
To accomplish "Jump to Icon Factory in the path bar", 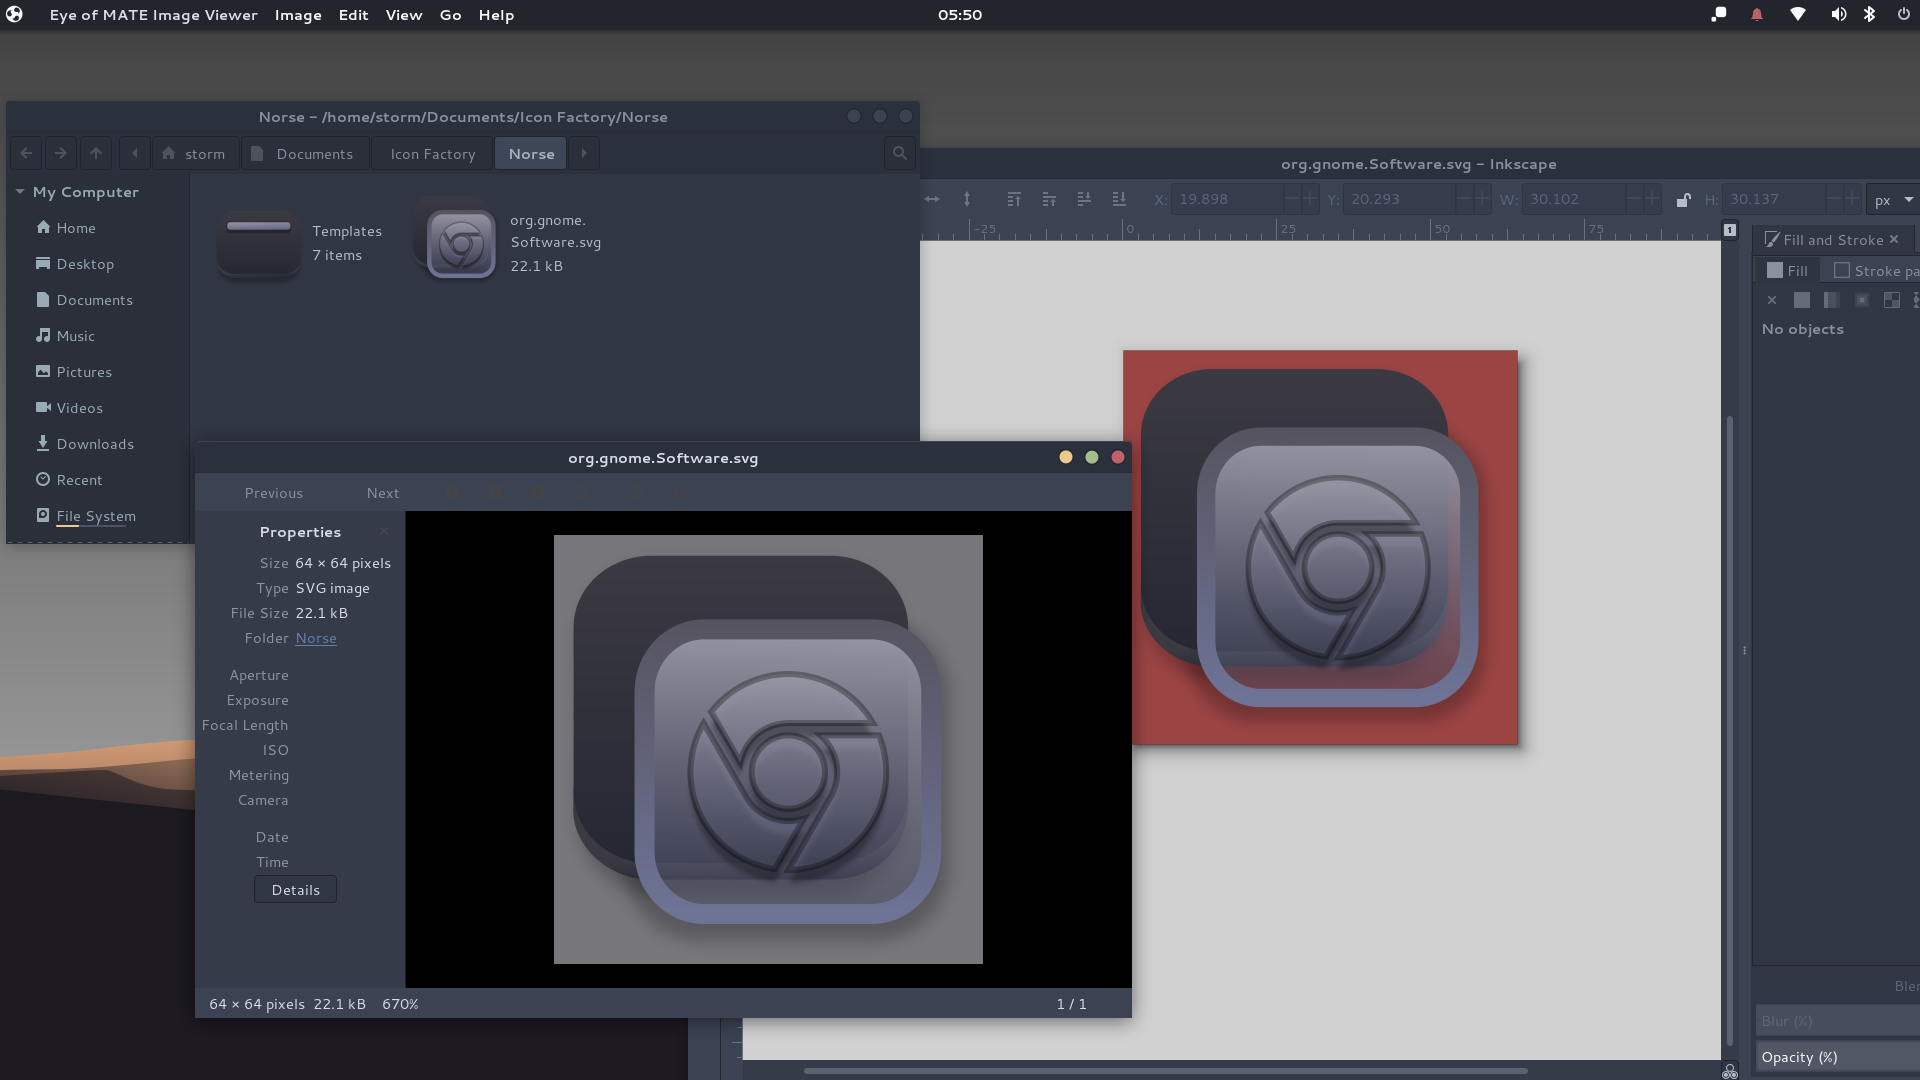I will (x=432, y=153).
